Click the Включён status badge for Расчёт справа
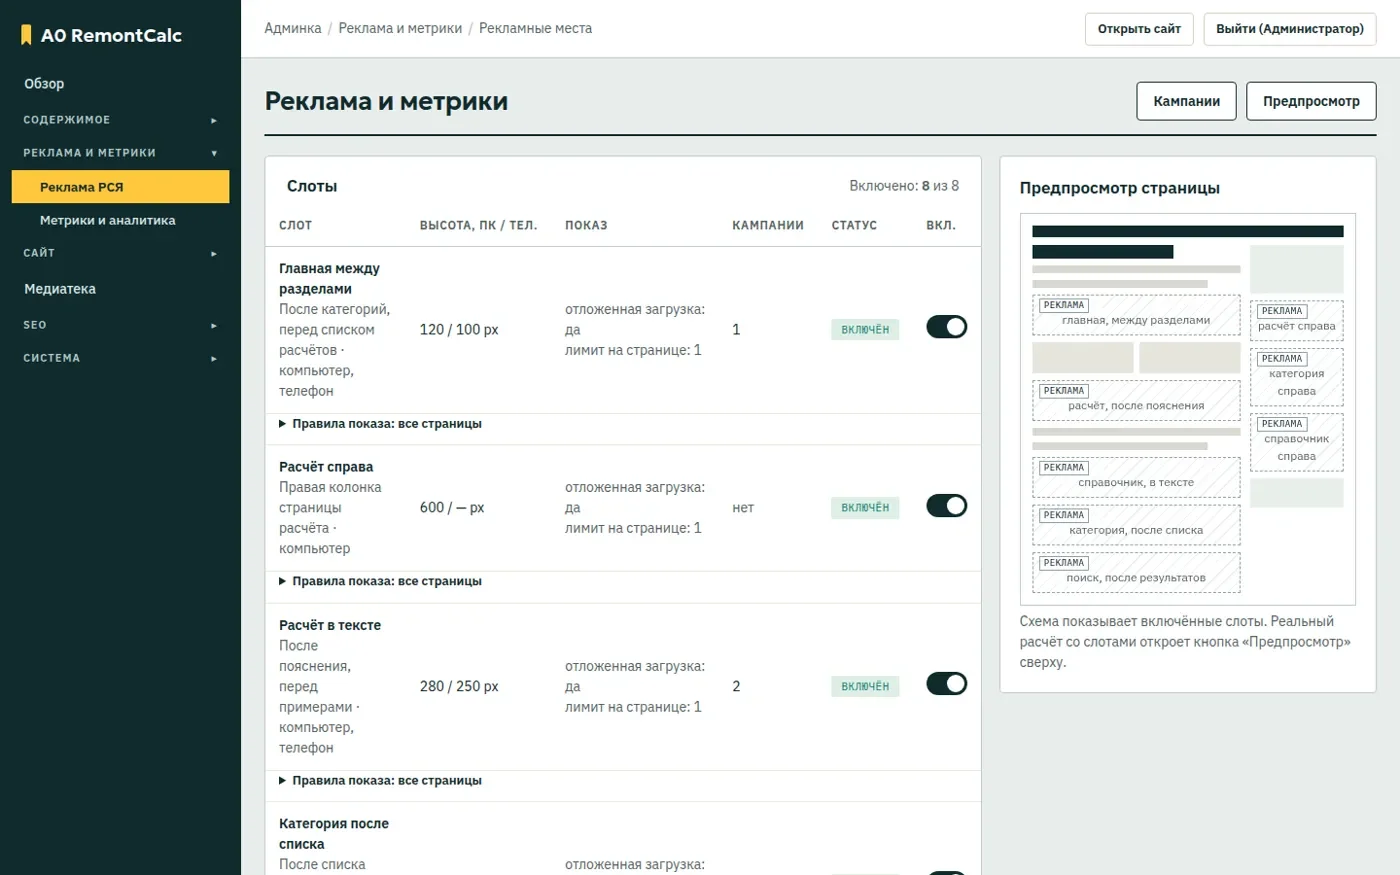The height and width of the screenshot is (875, 1400). (x=865, y=508)
